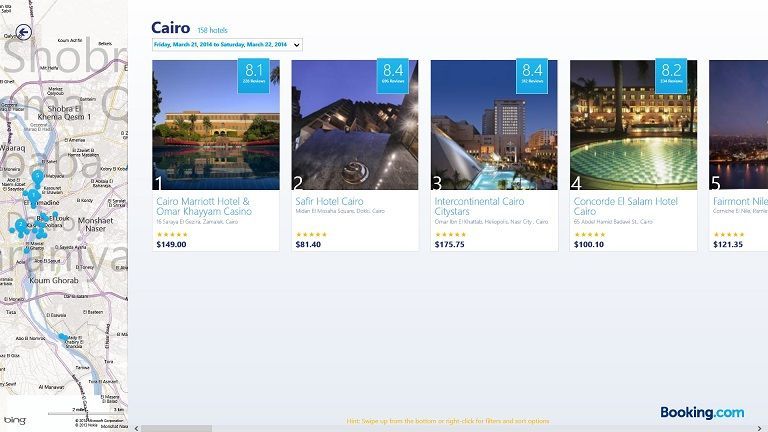This screenshot has width=768, height=432.
Task: Click the 65 Abdel Hamid Badawi address
Action: pos(613,222)
